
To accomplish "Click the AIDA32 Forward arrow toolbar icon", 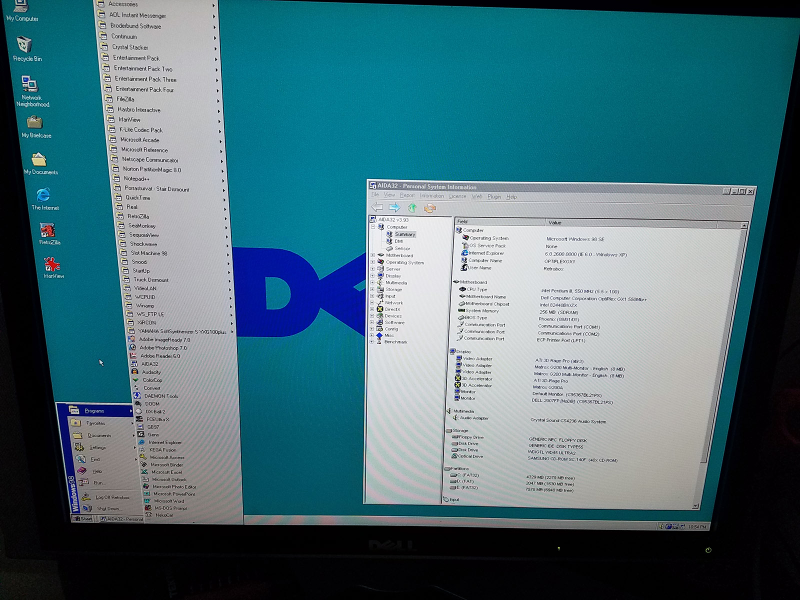I will tap(394, 207).
